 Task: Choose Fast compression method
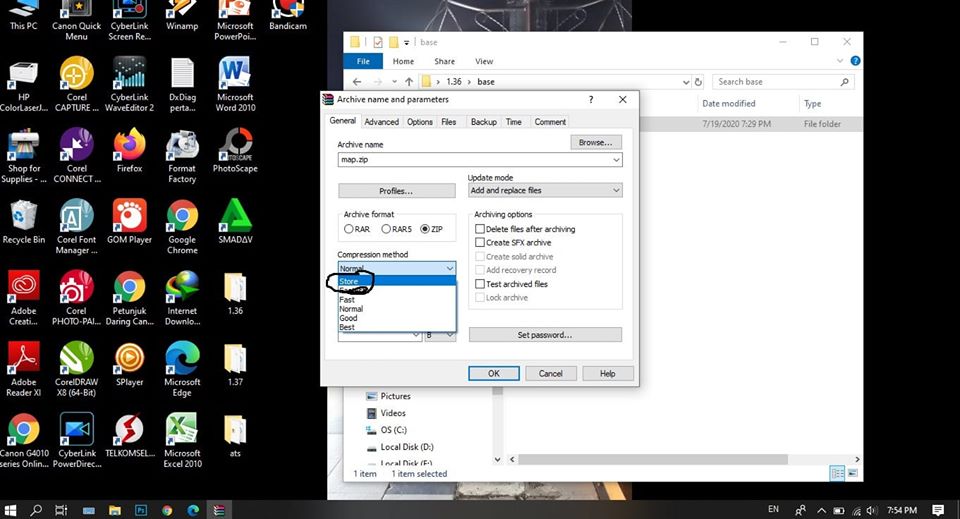click(397, 300)
